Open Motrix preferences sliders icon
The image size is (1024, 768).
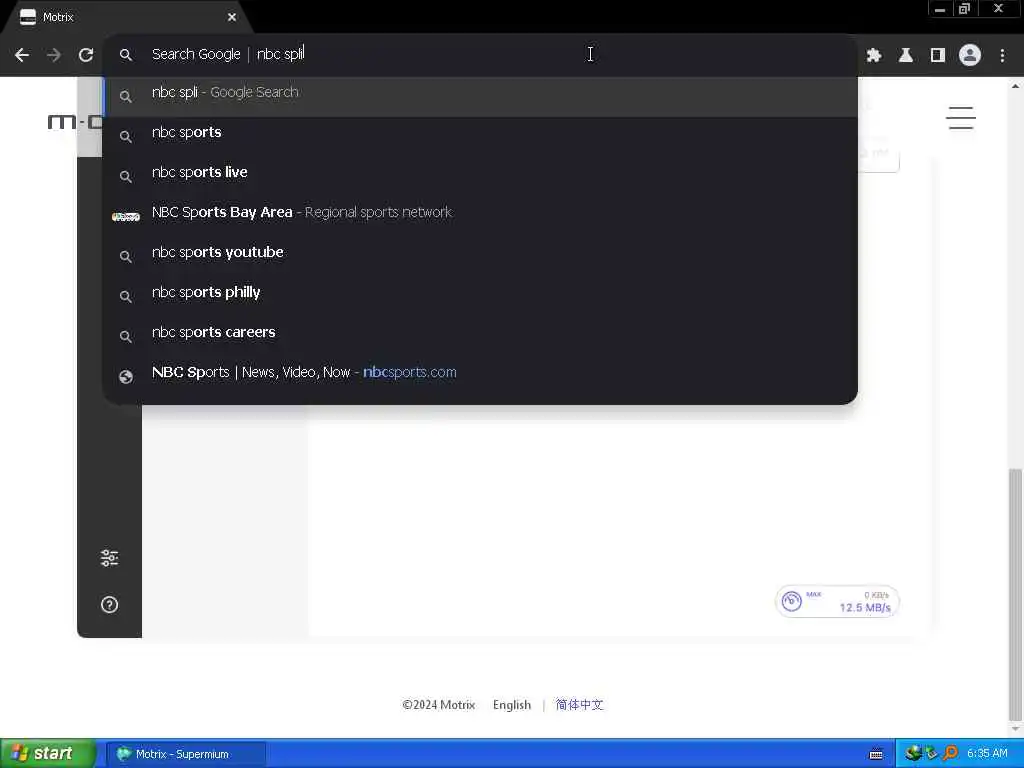click(x=110, y=558)
